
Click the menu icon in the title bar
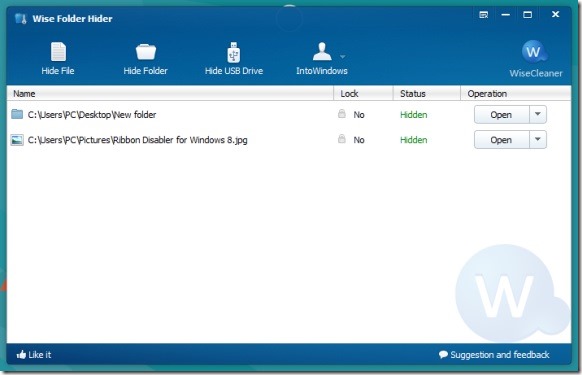[x=484, y=15]
